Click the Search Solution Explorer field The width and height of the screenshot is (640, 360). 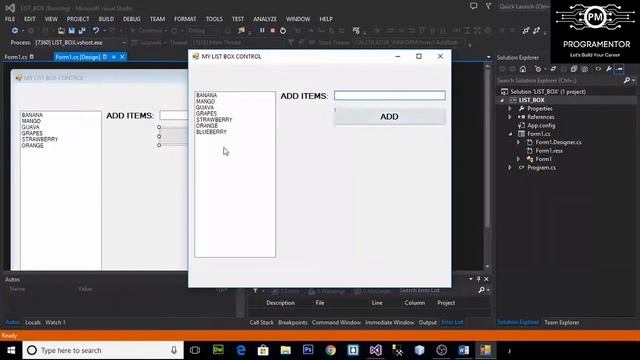pyautogui.click(x=559, y=80)
